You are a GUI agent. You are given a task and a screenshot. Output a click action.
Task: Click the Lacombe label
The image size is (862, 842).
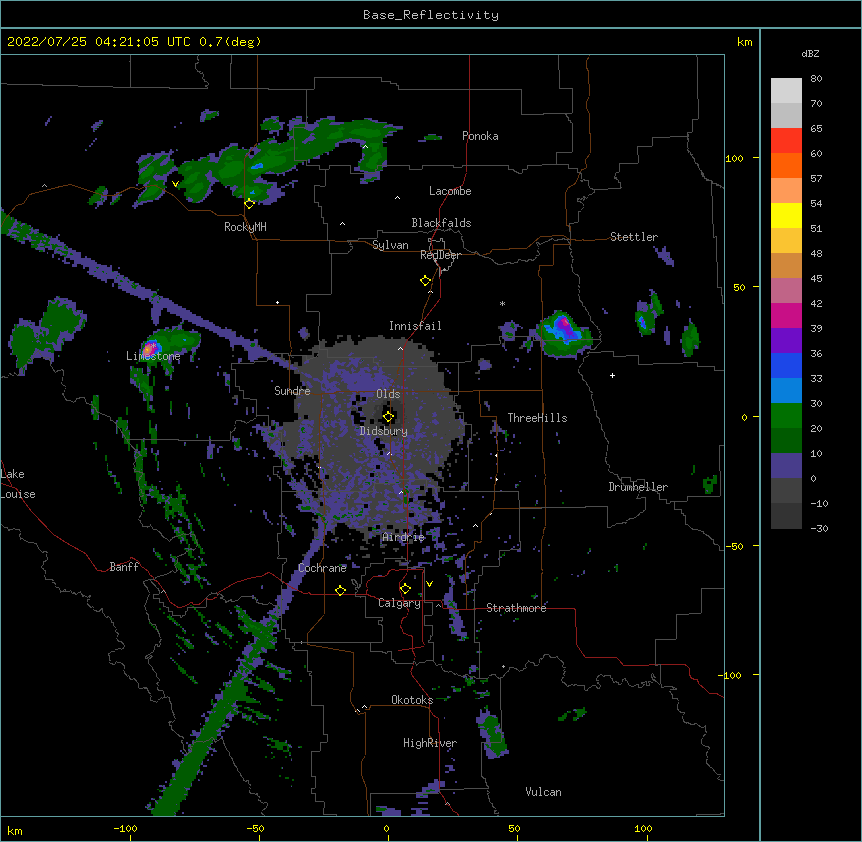[x=450, y=191]
